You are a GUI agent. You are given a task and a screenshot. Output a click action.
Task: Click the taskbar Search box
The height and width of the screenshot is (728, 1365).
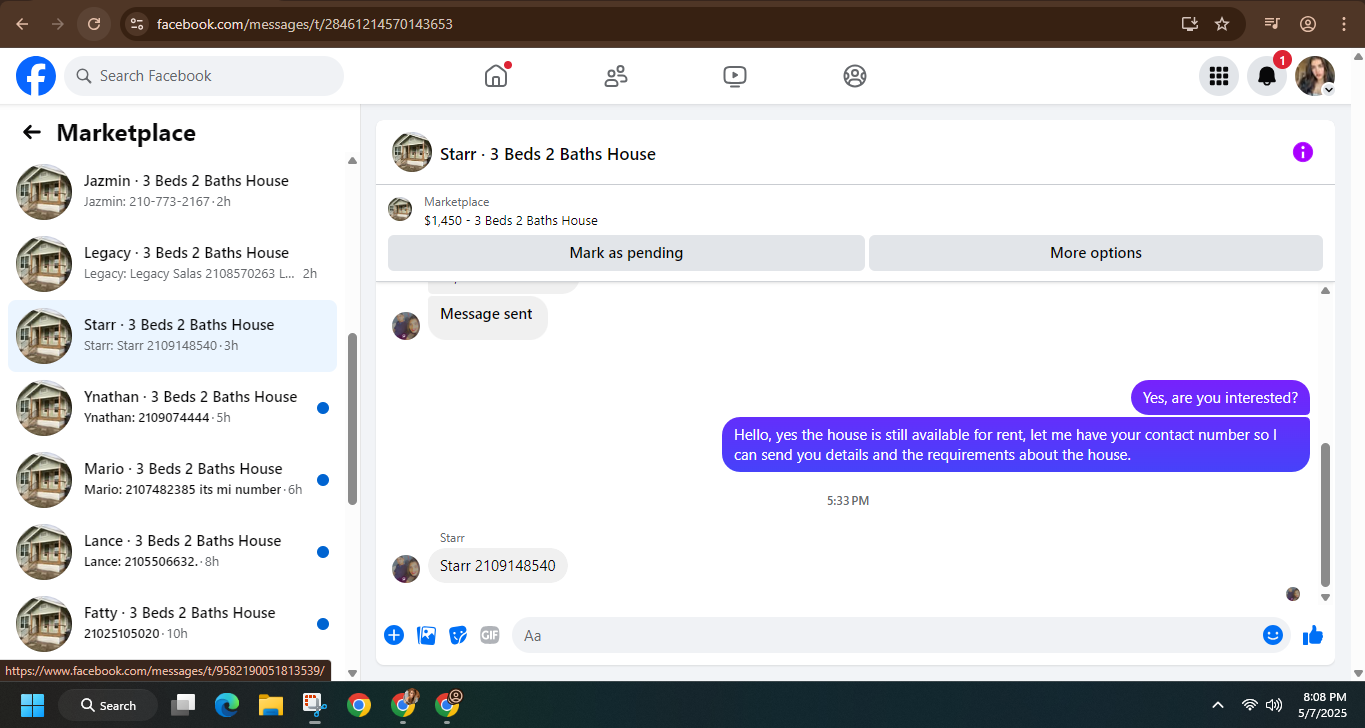[x=108, y=705]
